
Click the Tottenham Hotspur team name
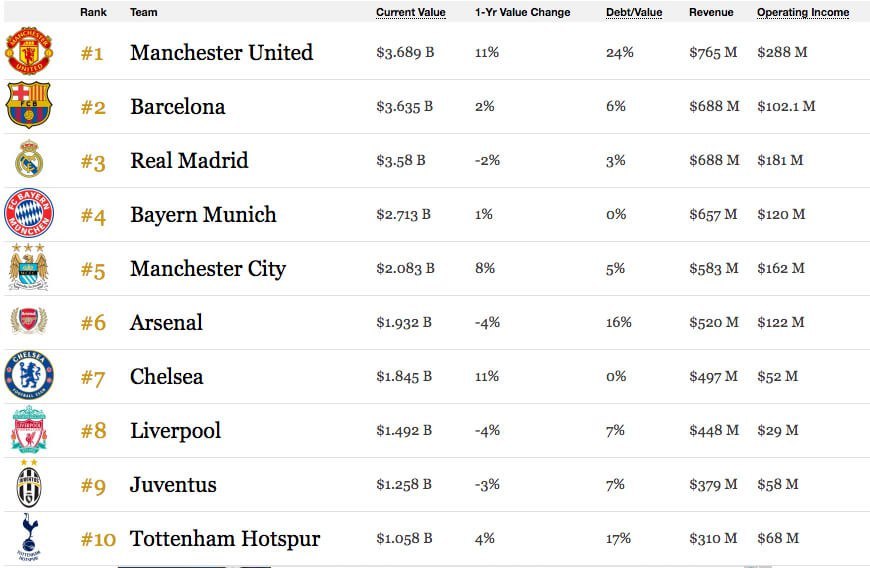tap(225, 539)
